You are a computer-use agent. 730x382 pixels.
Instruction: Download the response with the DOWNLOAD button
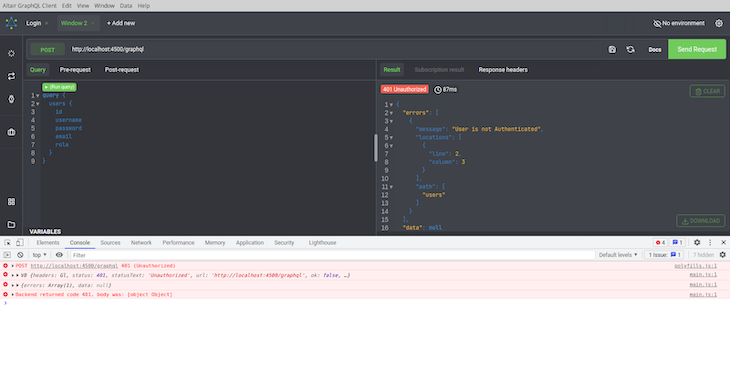pyautogui.click(x=701, y=221)
